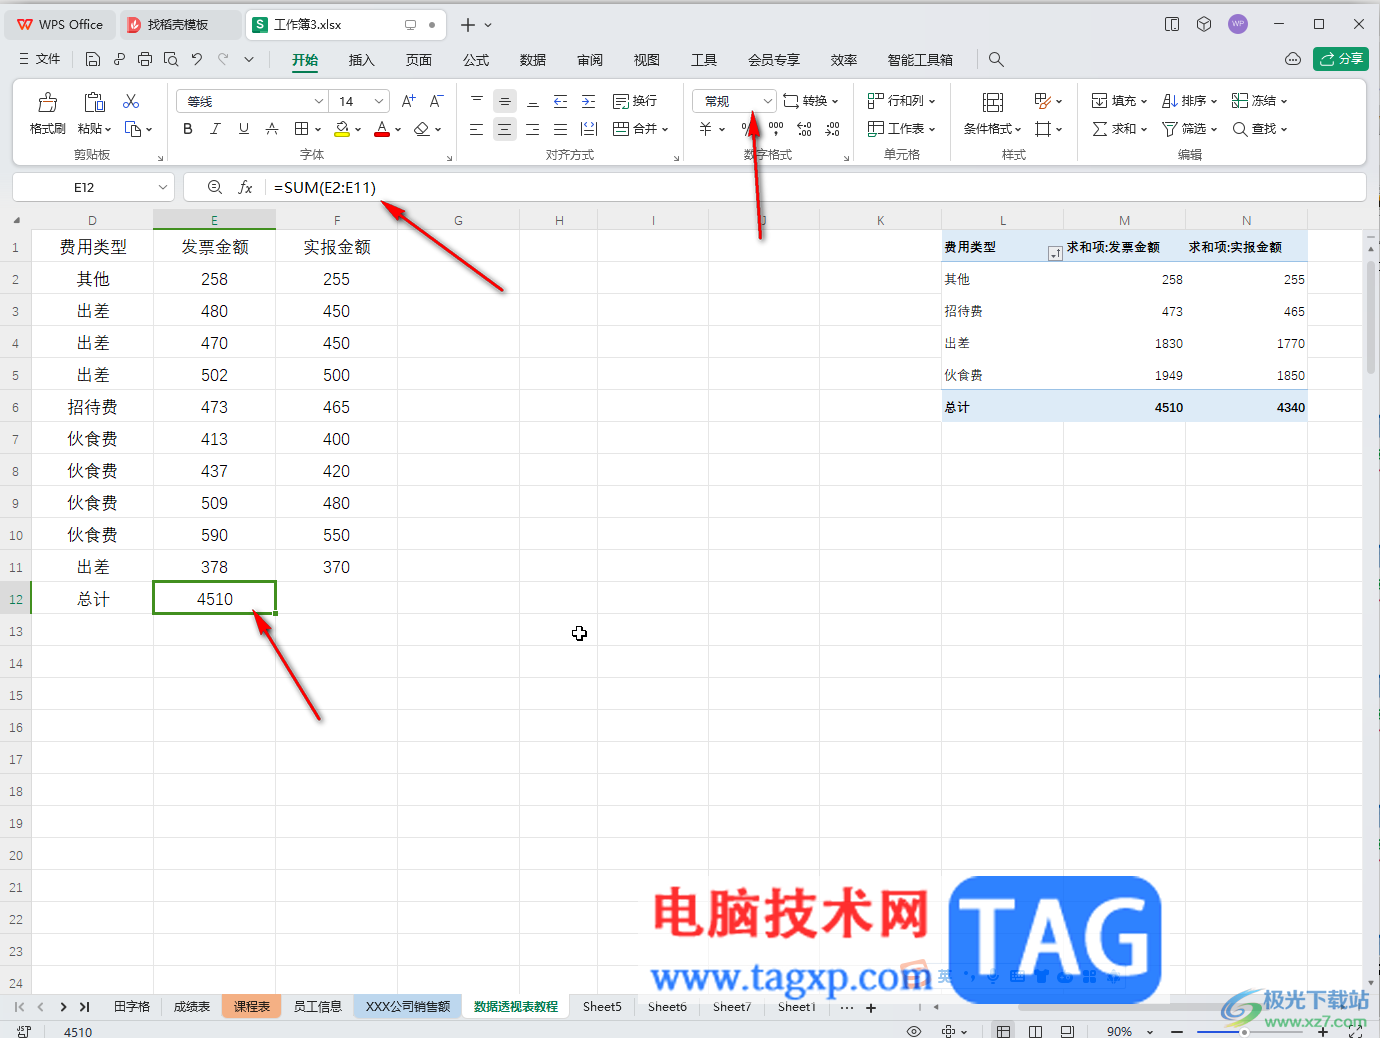1380x1038 pixels.
Task: Toggle Wrap Text (换行)
Action: point(635,101)
